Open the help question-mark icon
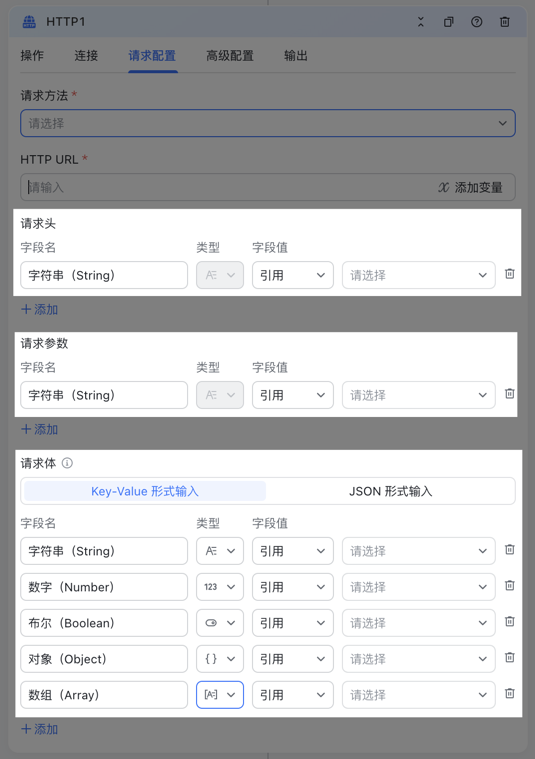Image resolution: width=535 pixels, height=759 pixels. tap(476, 22)
